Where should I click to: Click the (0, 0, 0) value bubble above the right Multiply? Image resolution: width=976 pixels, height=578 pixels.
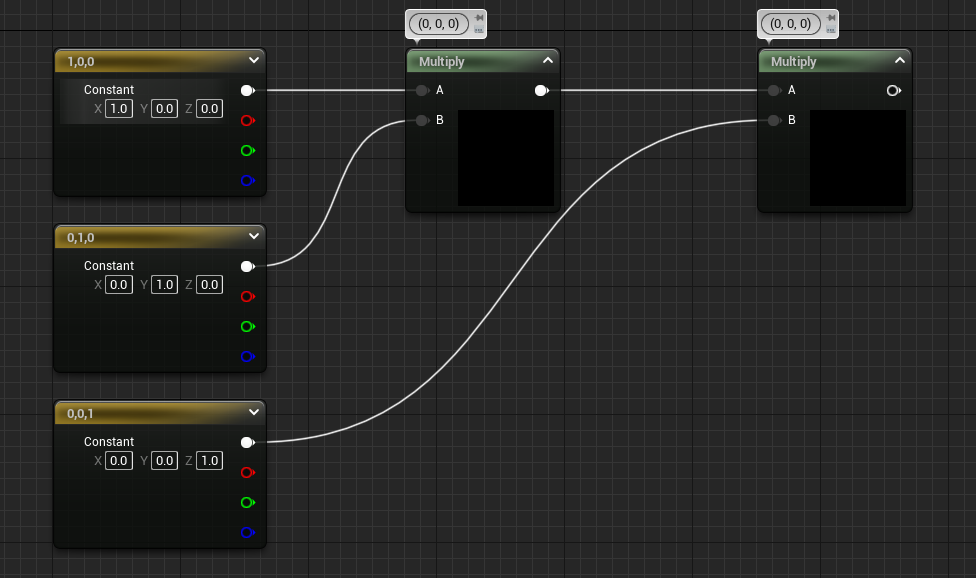pyautogui.click(x=790, y=23)
